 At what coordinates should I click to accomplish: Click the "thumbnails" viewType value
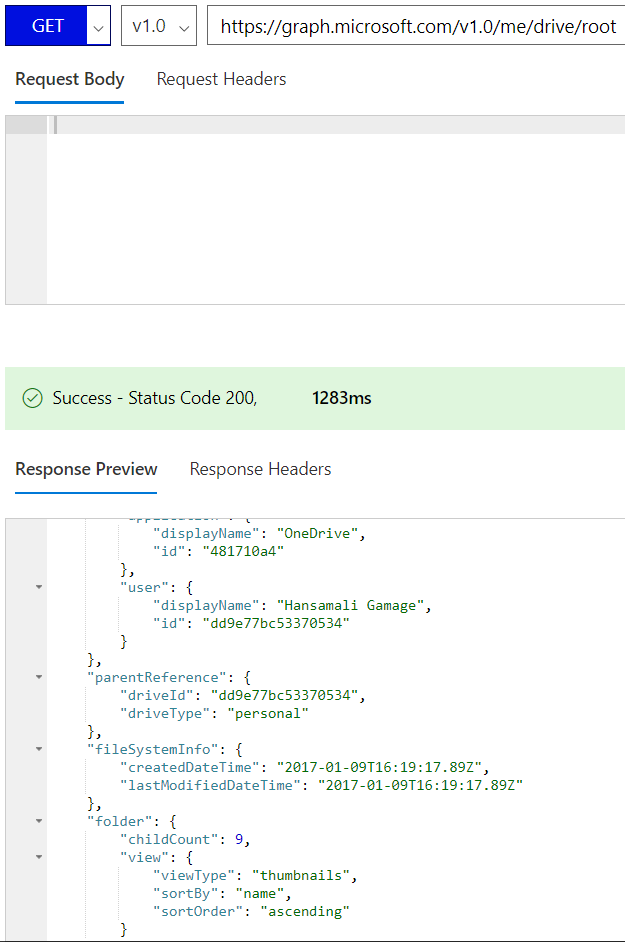click(301, 876)
